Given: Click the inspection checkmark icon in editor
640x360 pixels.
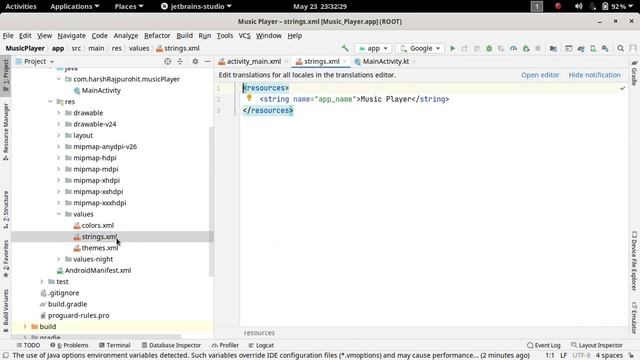Looking at the screenshot, I should coord(622,88).
